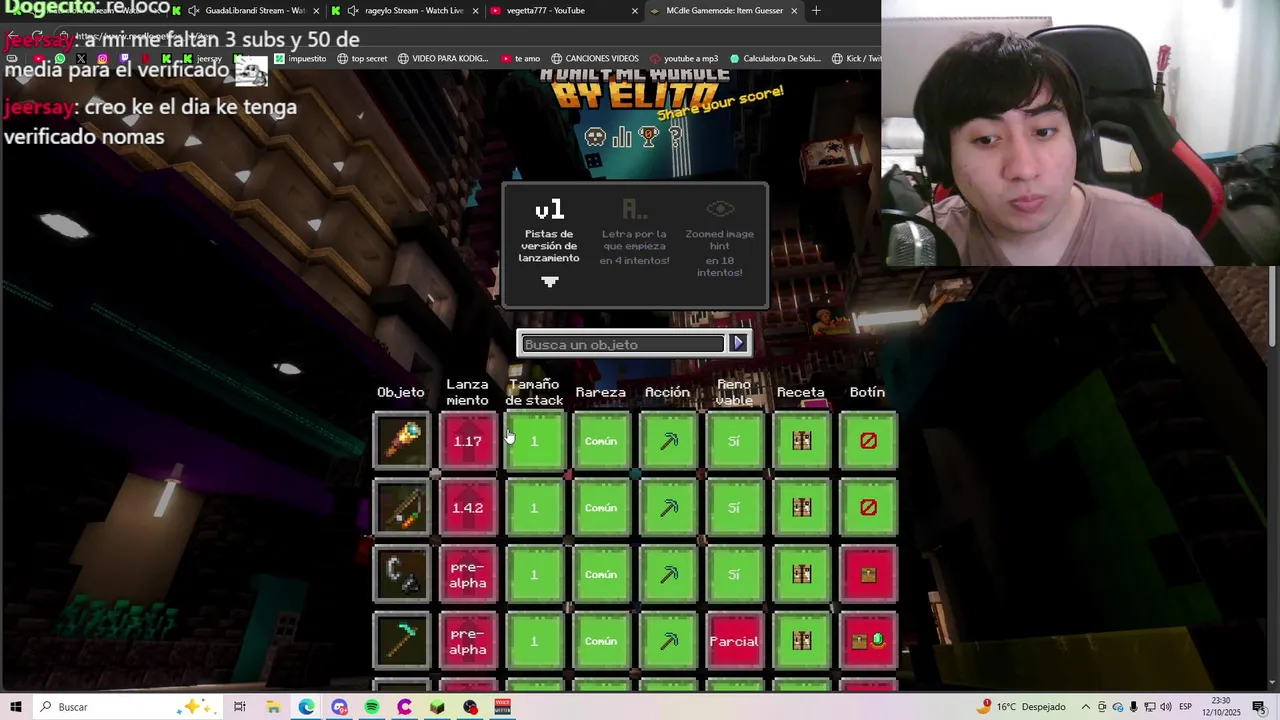Expand the release version hint arrow
The image size is (1280, 720).
click(549, 282)
